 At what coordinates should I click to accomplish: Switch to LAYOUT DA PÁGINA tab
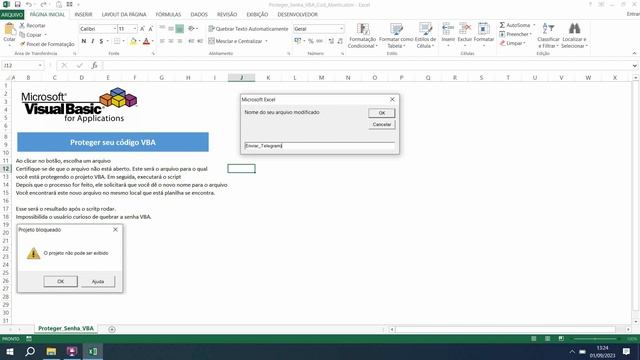(124, 15)
